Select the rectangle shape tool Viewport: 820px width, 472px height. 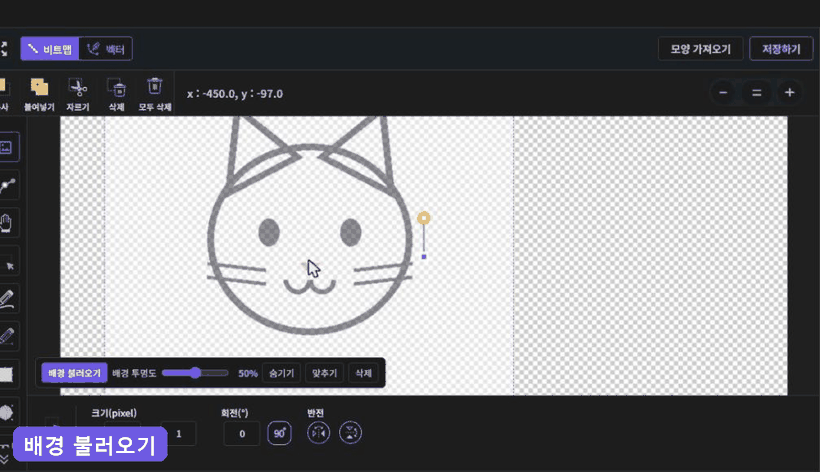click(x=7, y=374)
